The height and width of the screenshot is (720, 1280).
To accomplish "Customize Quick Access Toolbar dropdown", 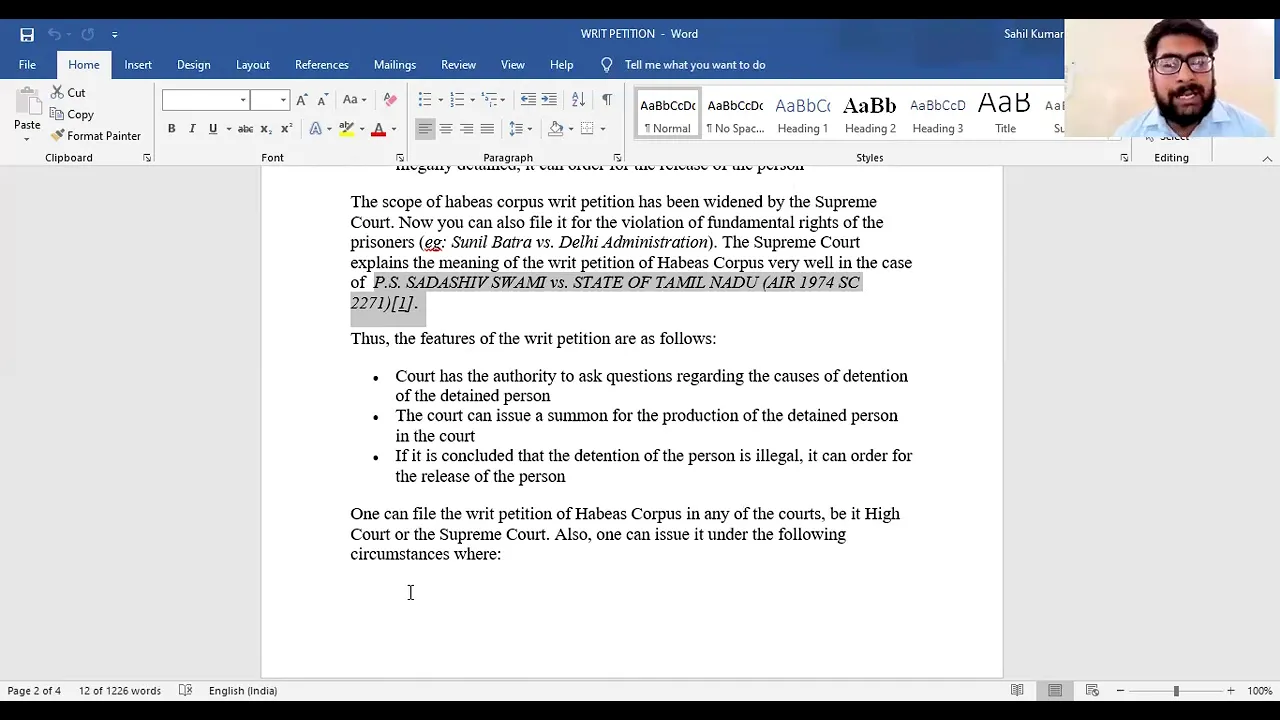I will point(115,34).
